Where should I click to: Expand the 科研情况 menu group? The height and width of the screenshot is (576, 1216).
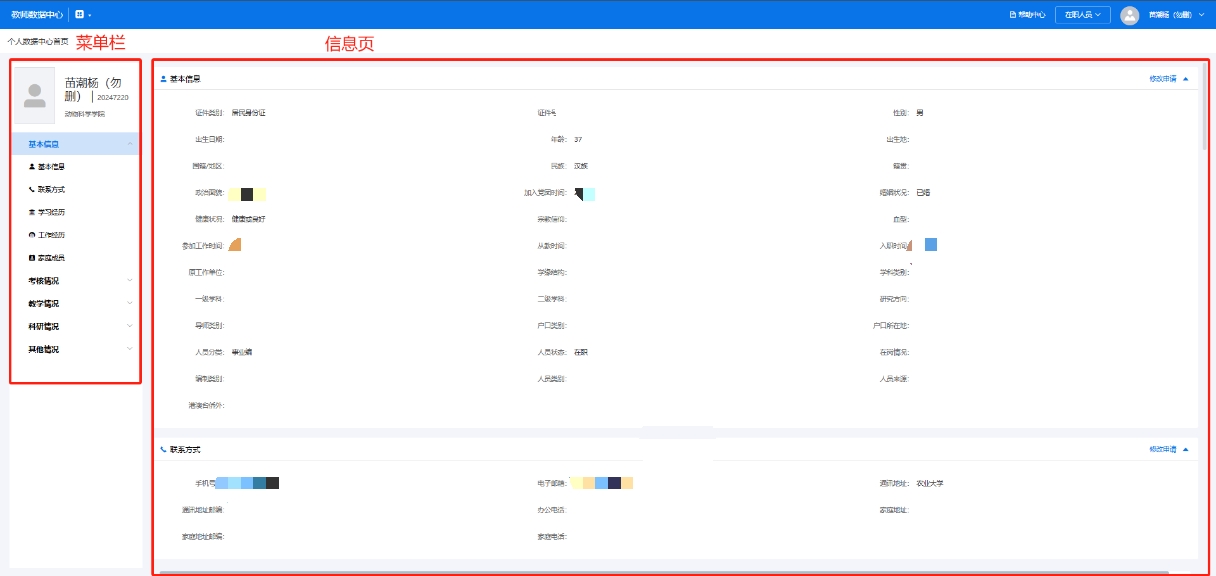click(130, 326)
